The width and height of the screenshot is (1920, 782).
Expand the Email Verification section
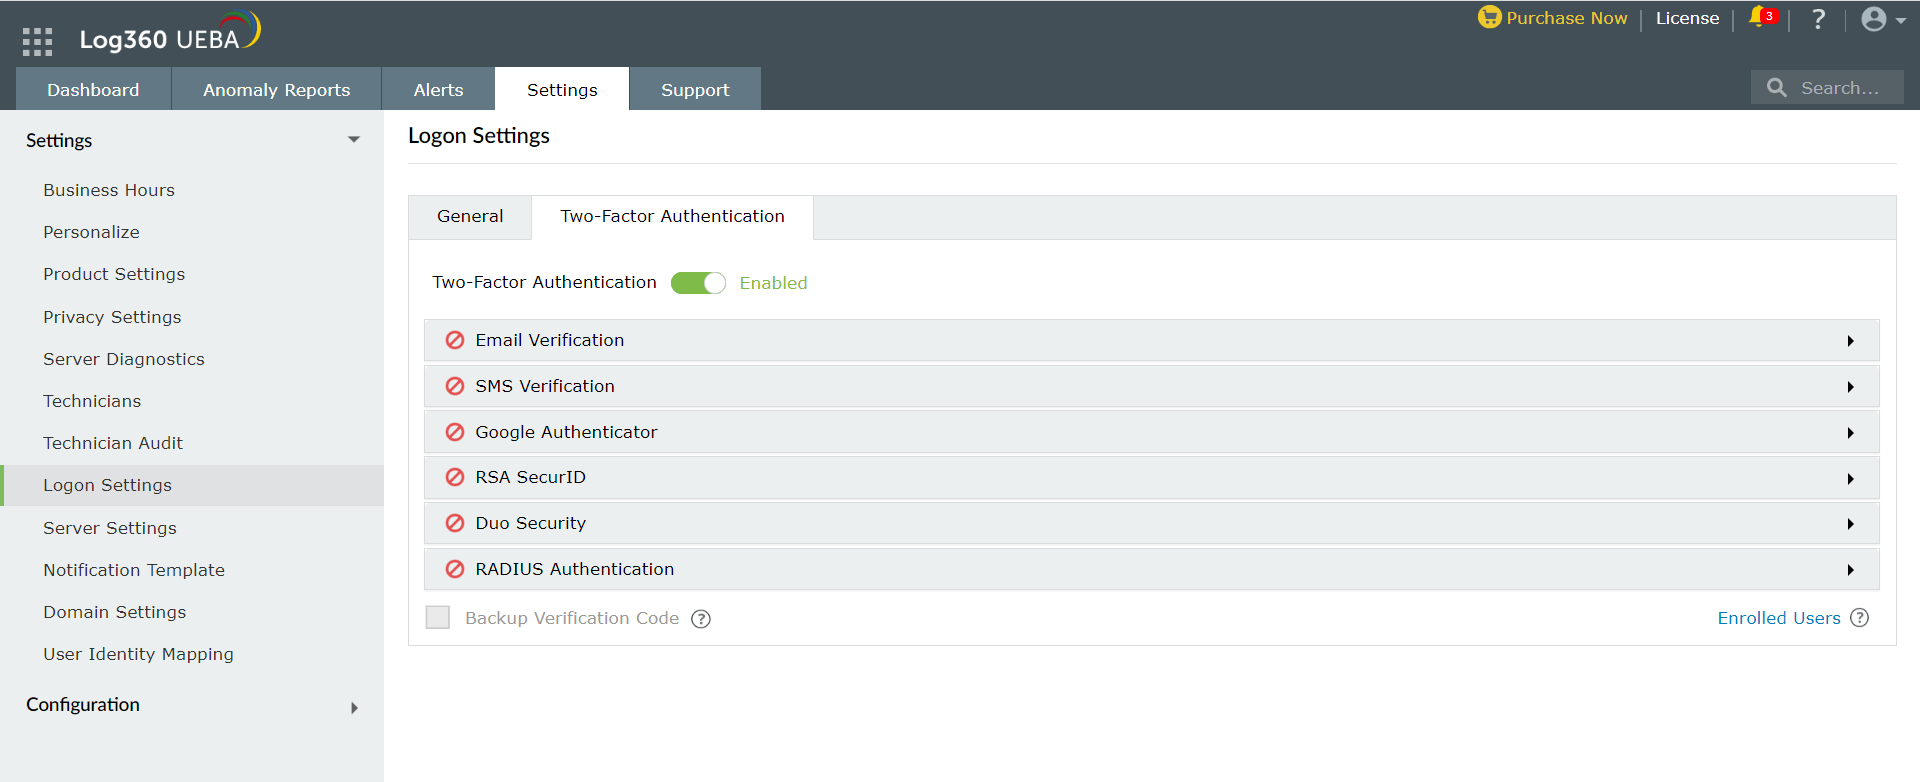[x=1850, y=341]
